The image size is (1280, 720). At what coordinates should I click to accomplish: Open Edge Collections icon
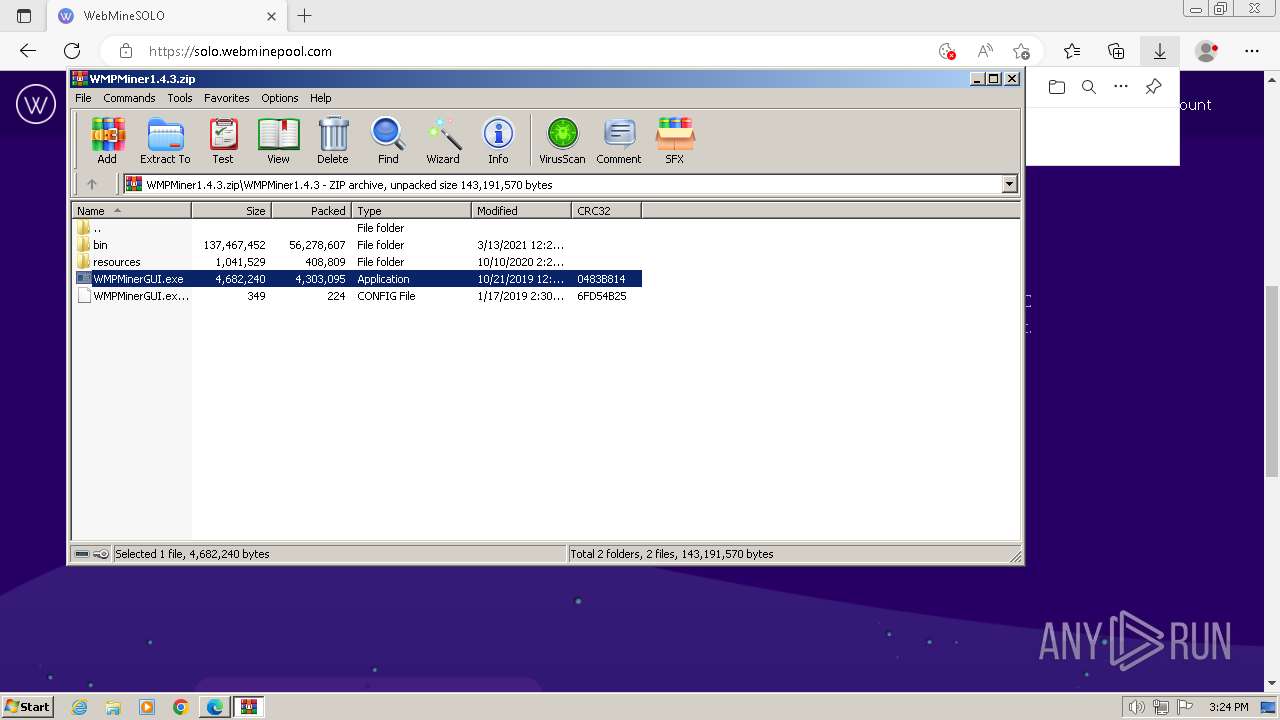[x=1116, y=51]
